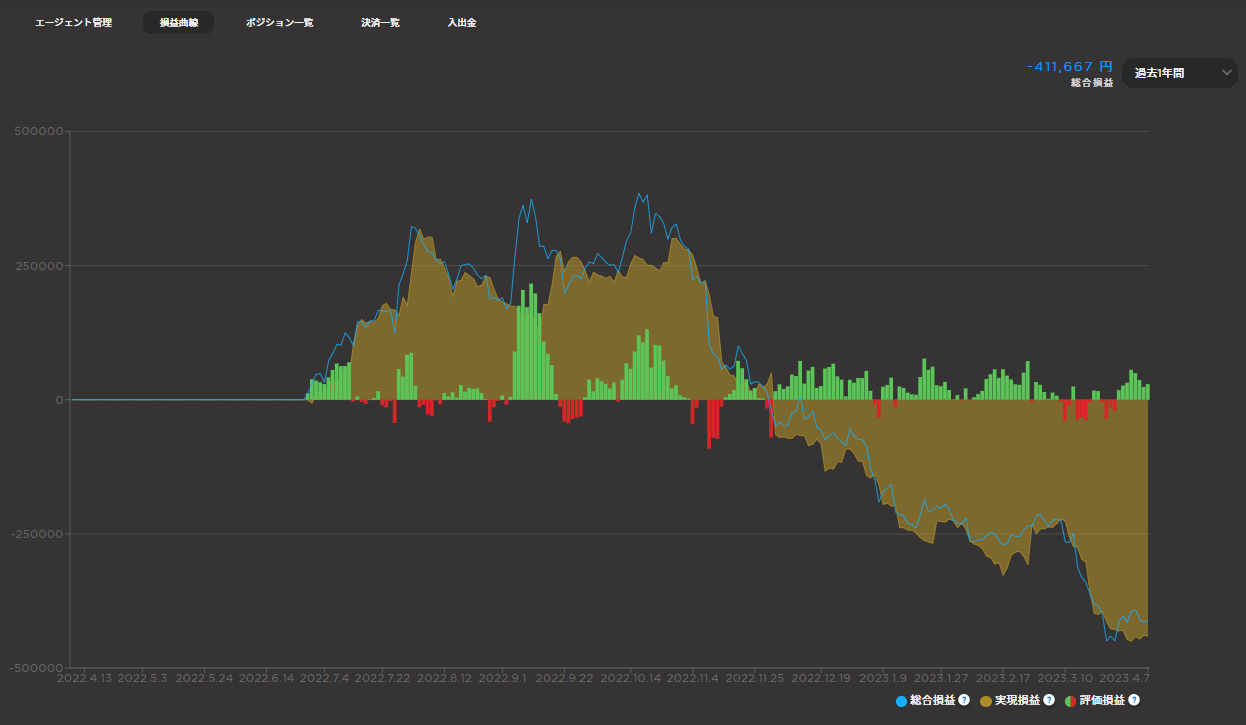The height and width of the screenshot is (725, 1246).
Task: Go to the 決済一覧 tab
Action: tap(380, 22)
